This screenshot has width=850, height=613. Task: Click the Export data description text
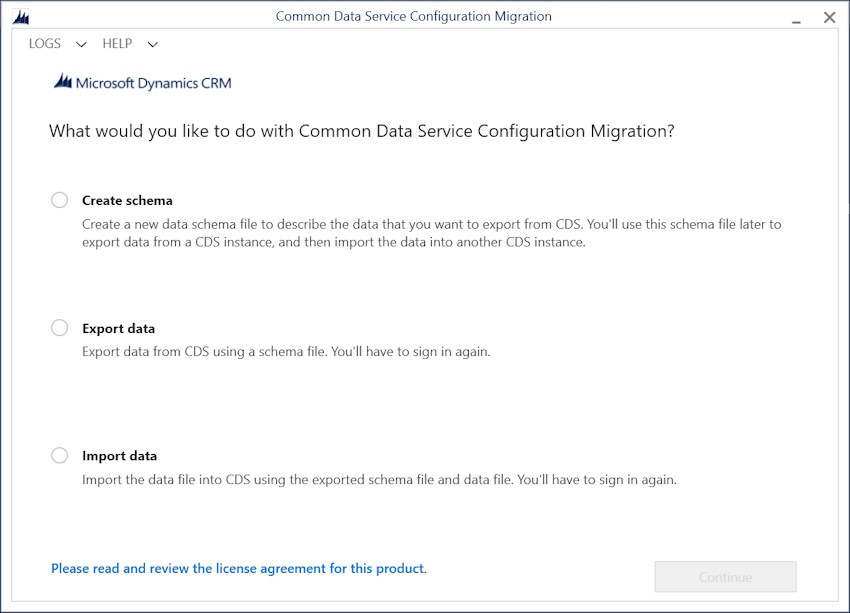(286, 352)
